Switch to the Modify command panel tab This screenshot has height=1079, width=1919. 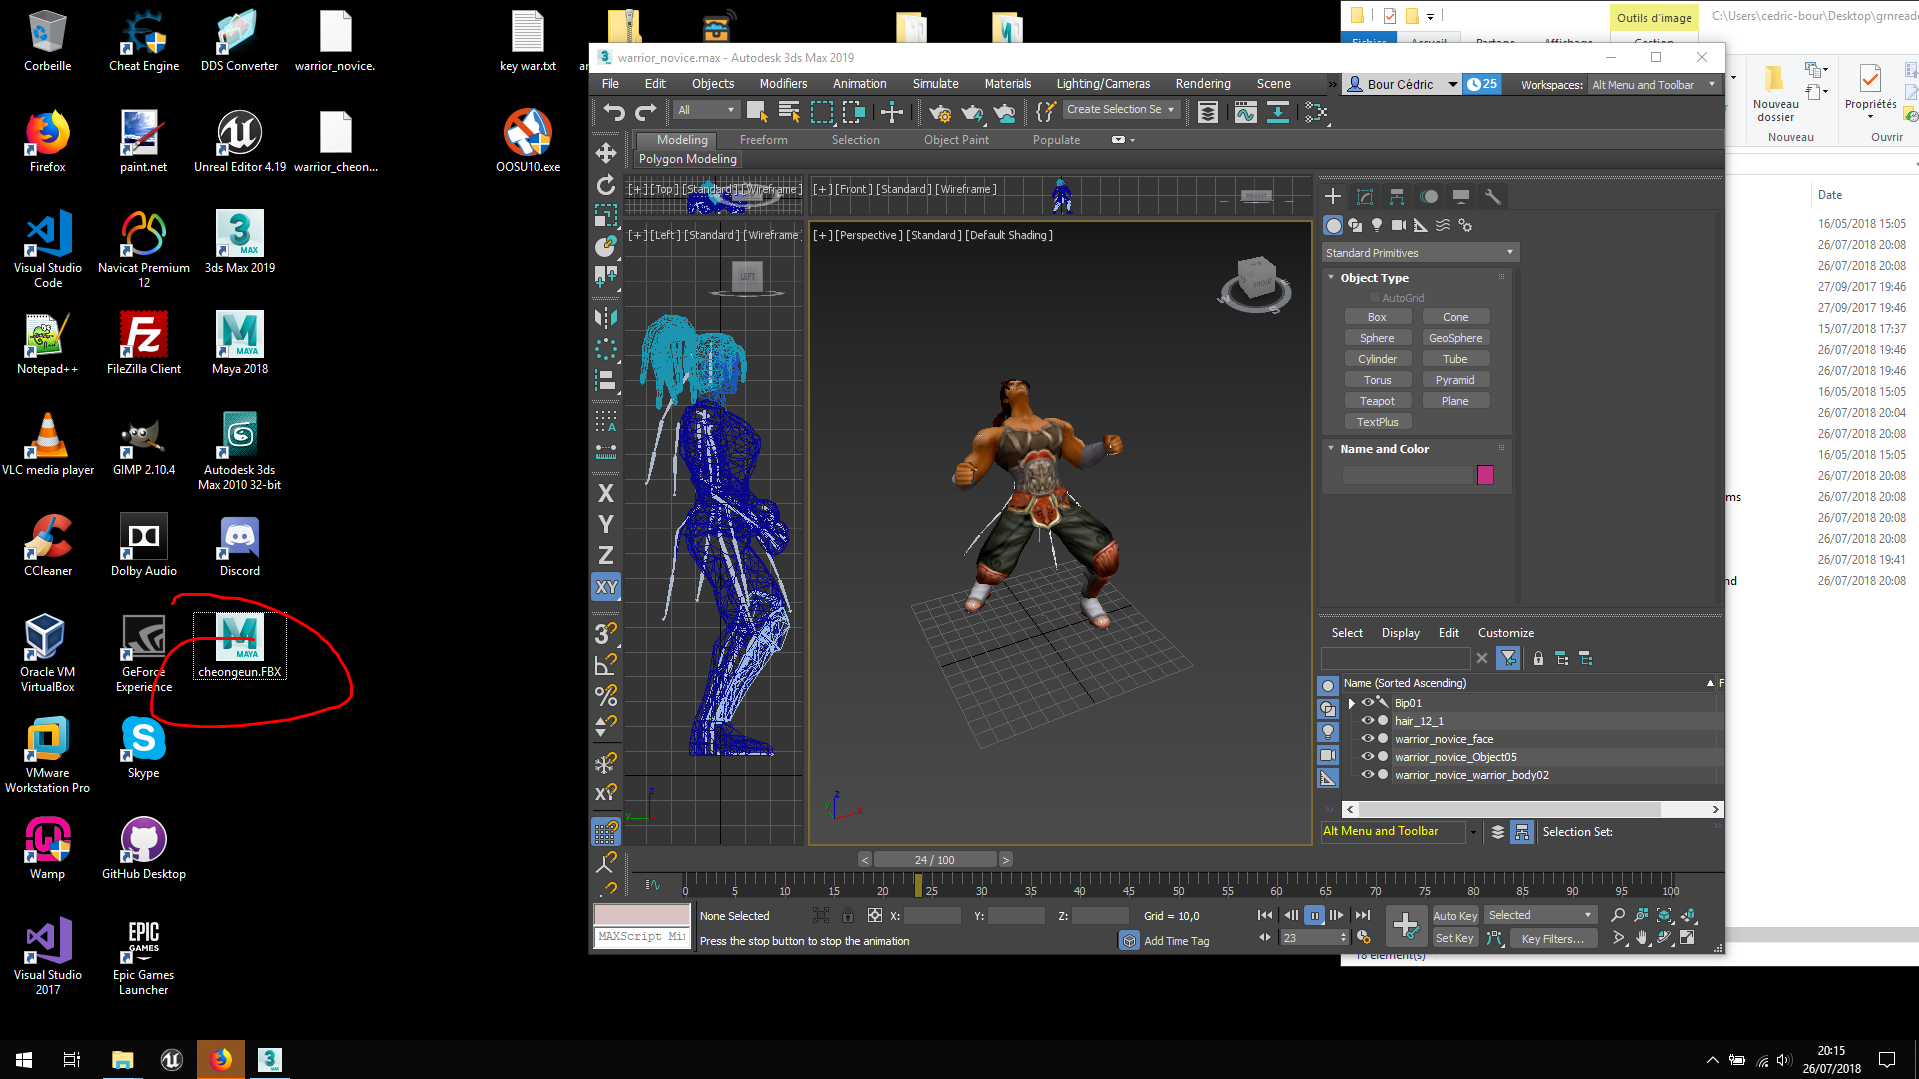1365,197
